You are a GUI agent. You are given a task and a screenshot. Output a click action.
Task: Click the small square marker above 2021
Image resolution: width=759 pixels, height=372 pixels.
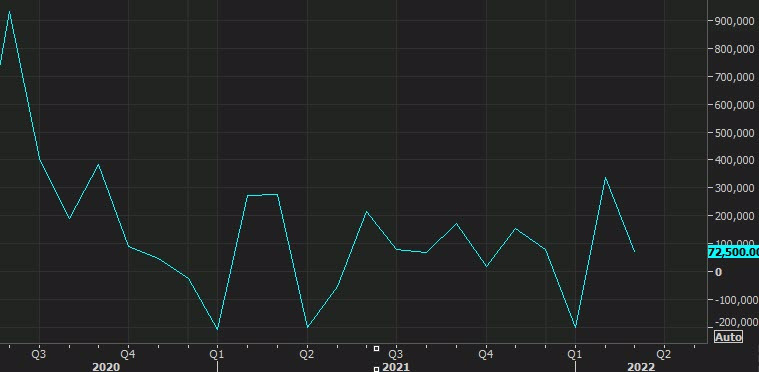[377, 348]
